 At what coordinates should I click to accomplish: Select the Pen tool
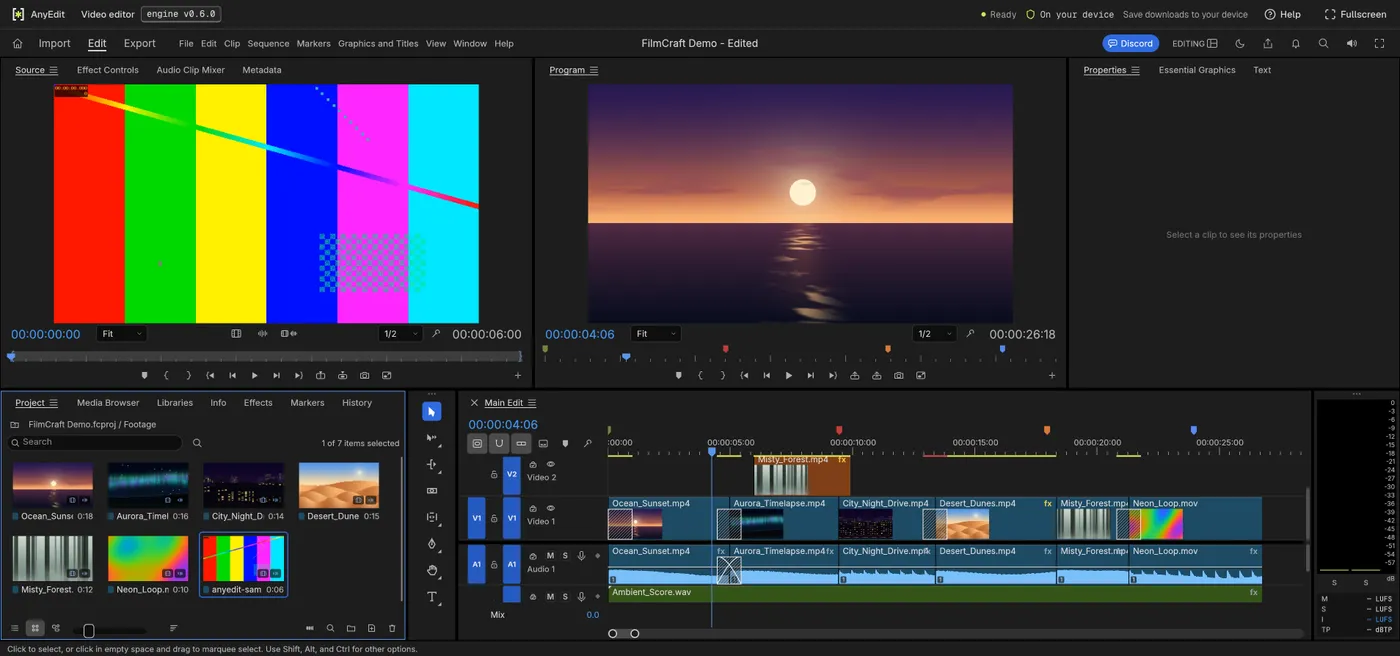pyautogui.click(x=432, y=544)
